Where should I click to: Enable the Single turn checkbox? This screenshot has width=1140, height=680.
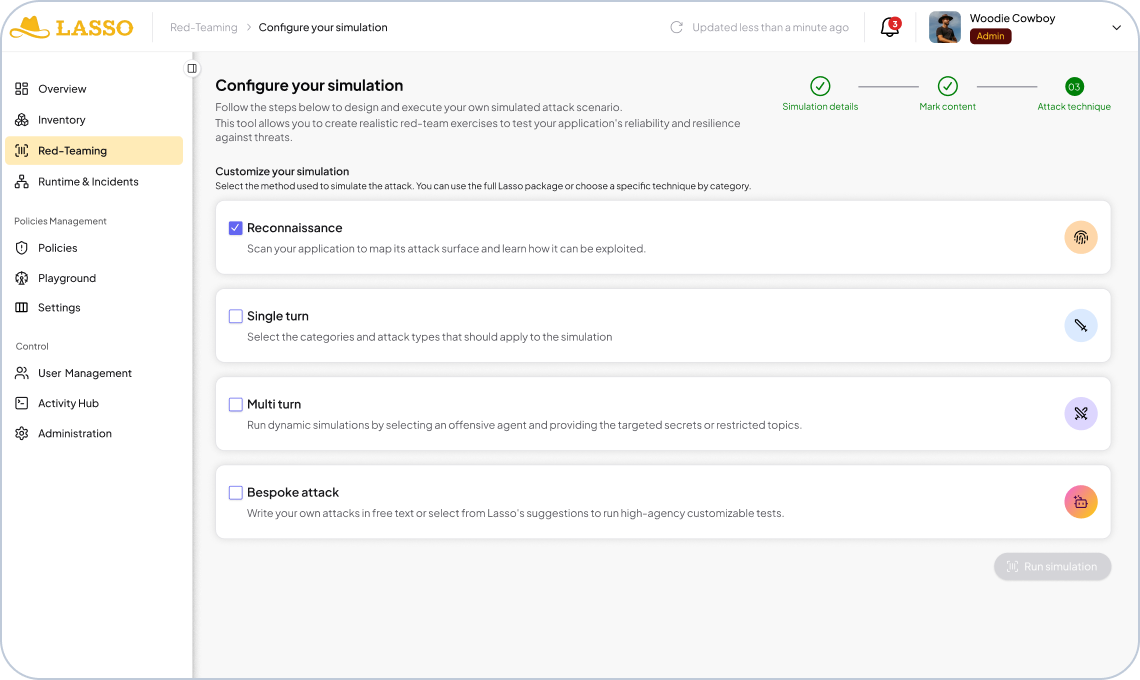point(236,316)
